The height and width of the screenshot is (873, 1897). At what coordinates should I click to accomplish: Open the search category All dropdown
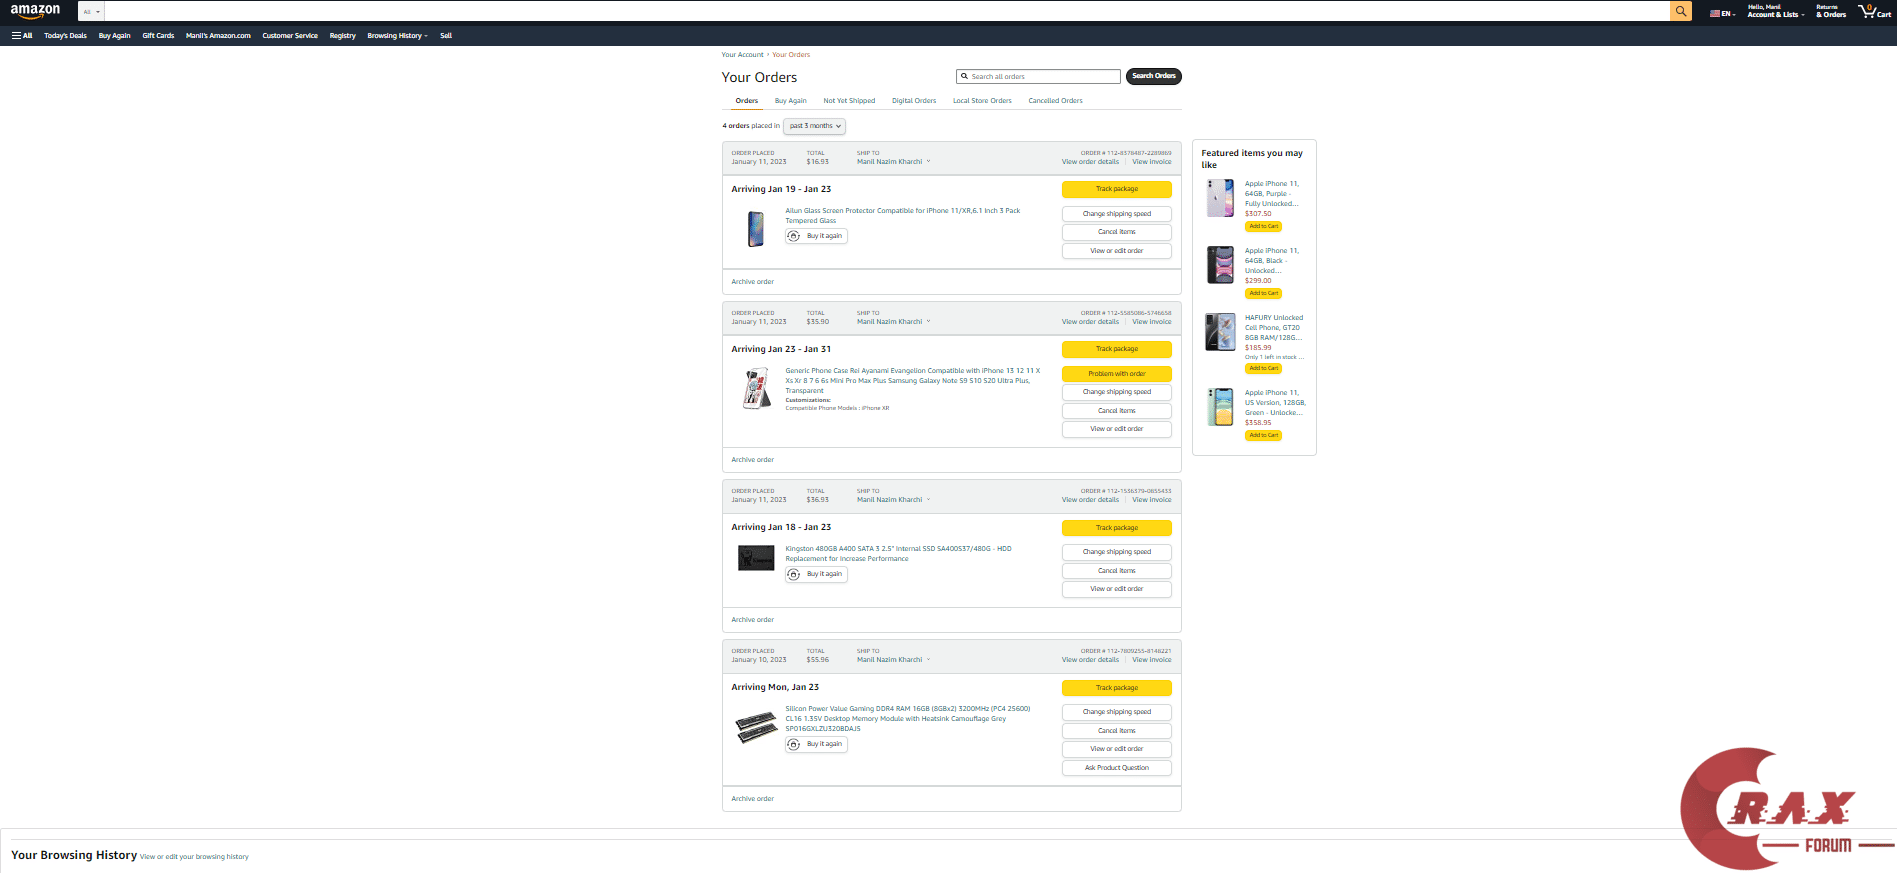(91, 11)
